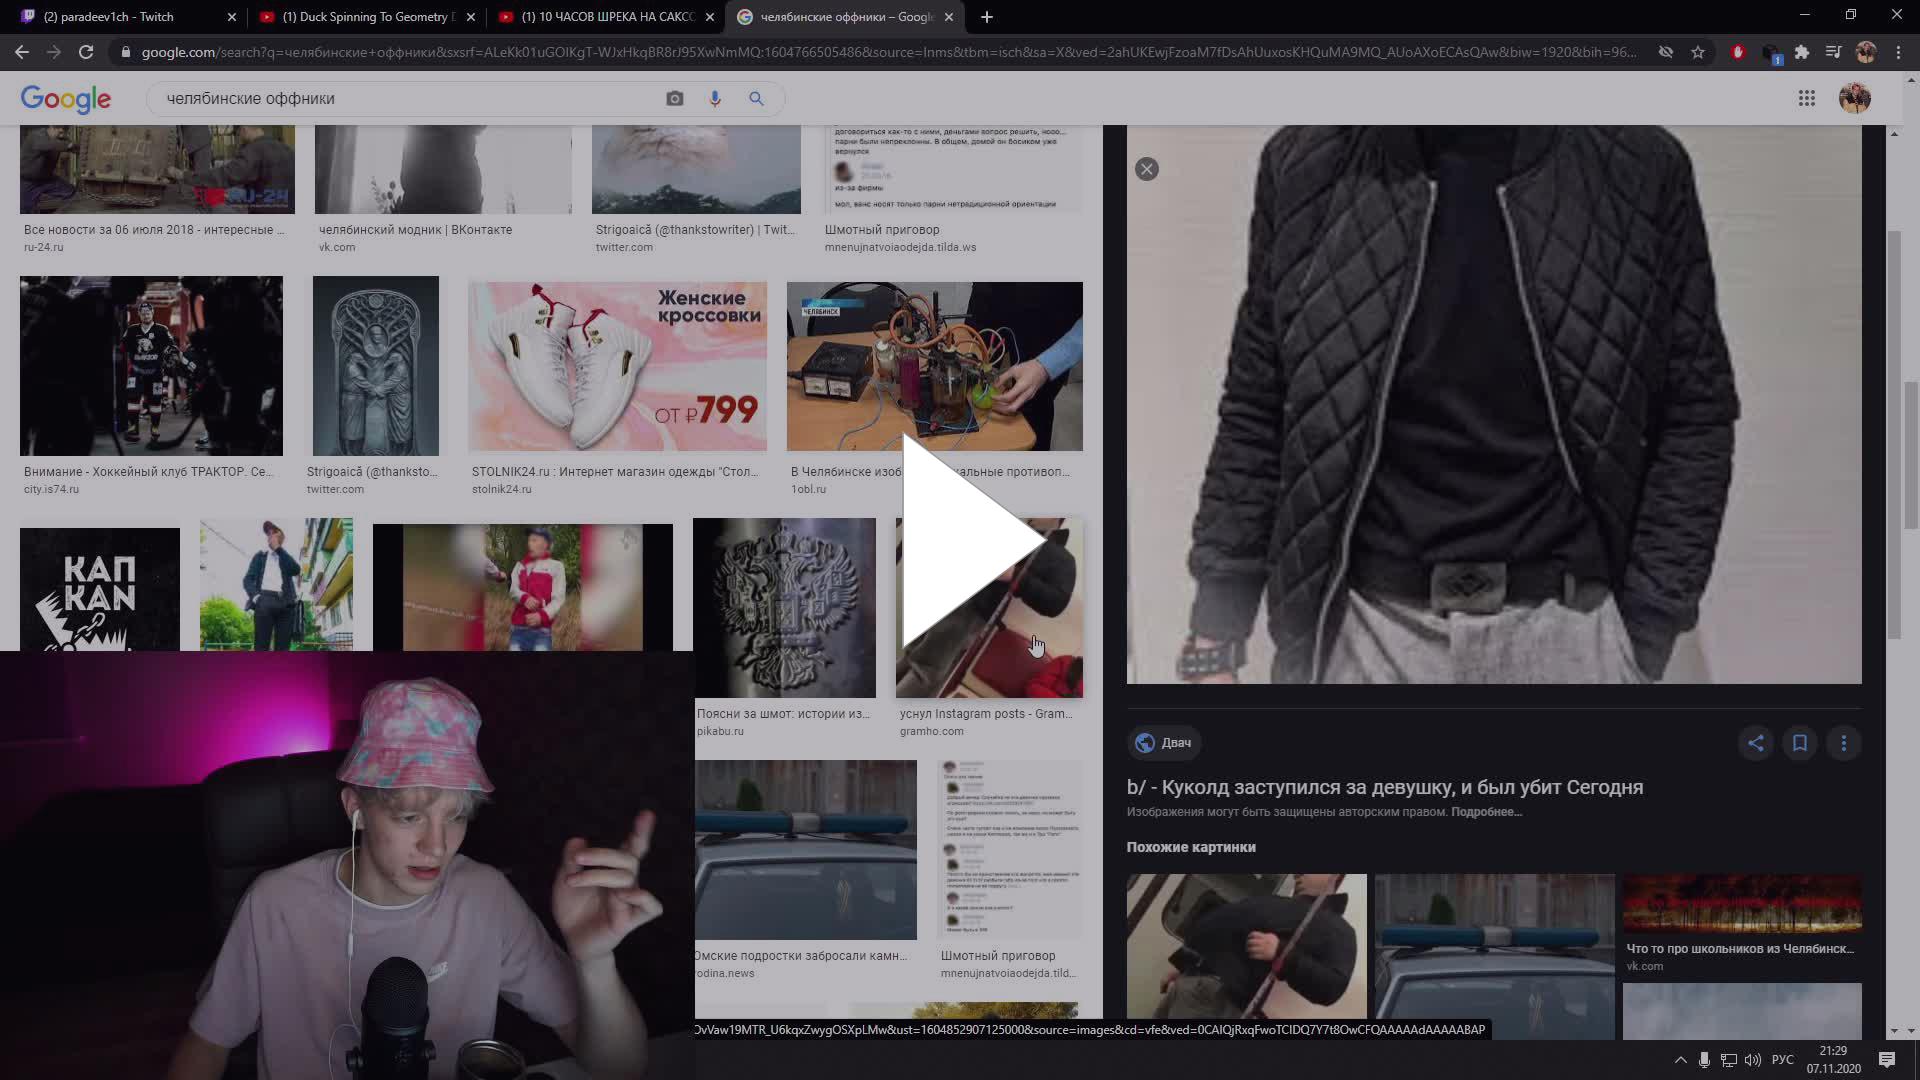This screenshot has height=1080, width=1920.
Task: Click the voice search microphone icon
Action: [715, 98]
